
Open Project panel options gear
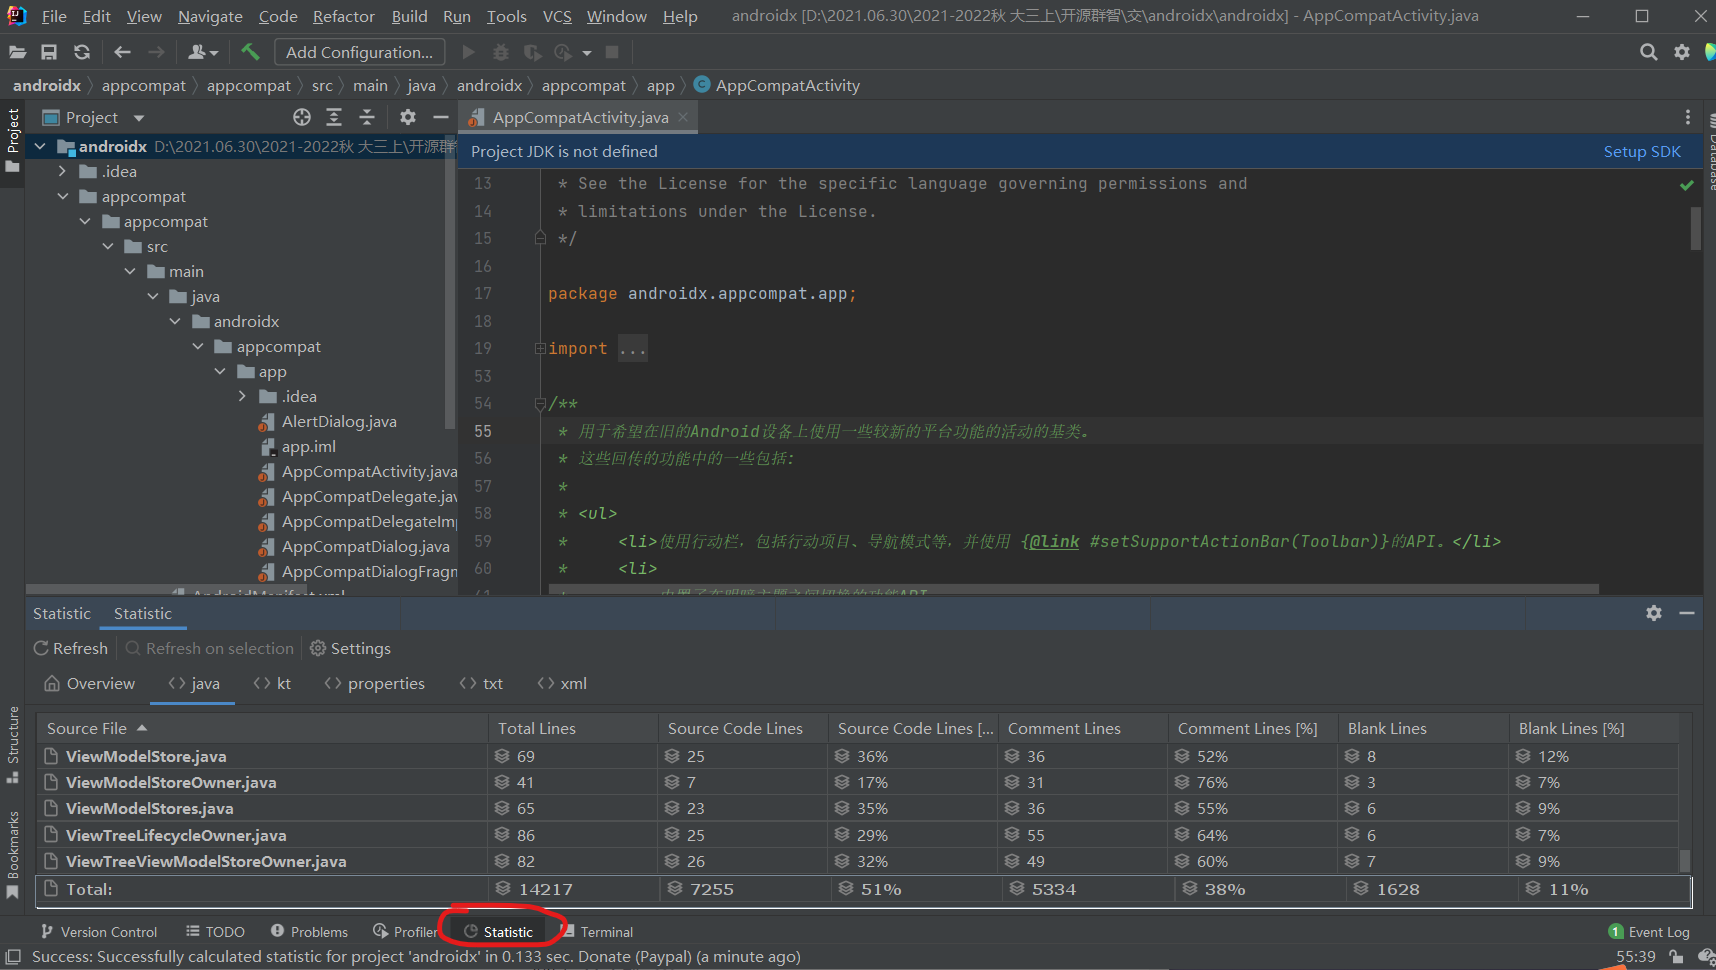click(x=408, y=117)
